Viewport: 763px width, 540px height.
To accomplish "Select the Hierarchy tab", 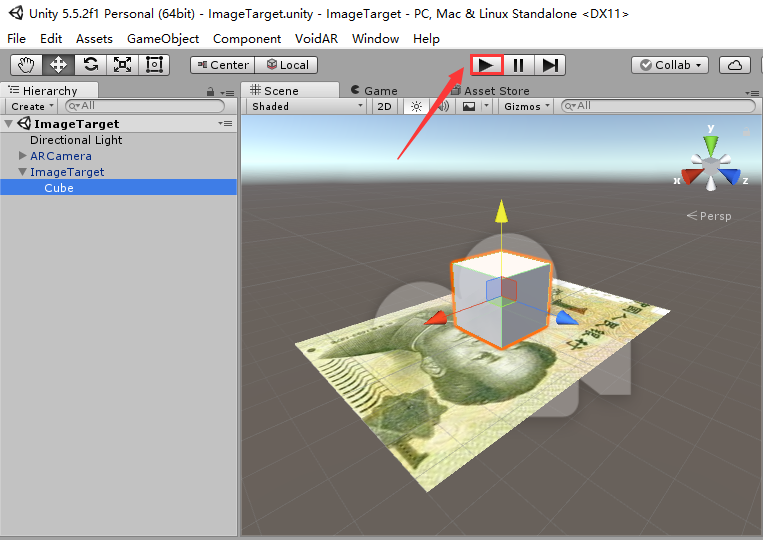I will [x=49, y=90].
